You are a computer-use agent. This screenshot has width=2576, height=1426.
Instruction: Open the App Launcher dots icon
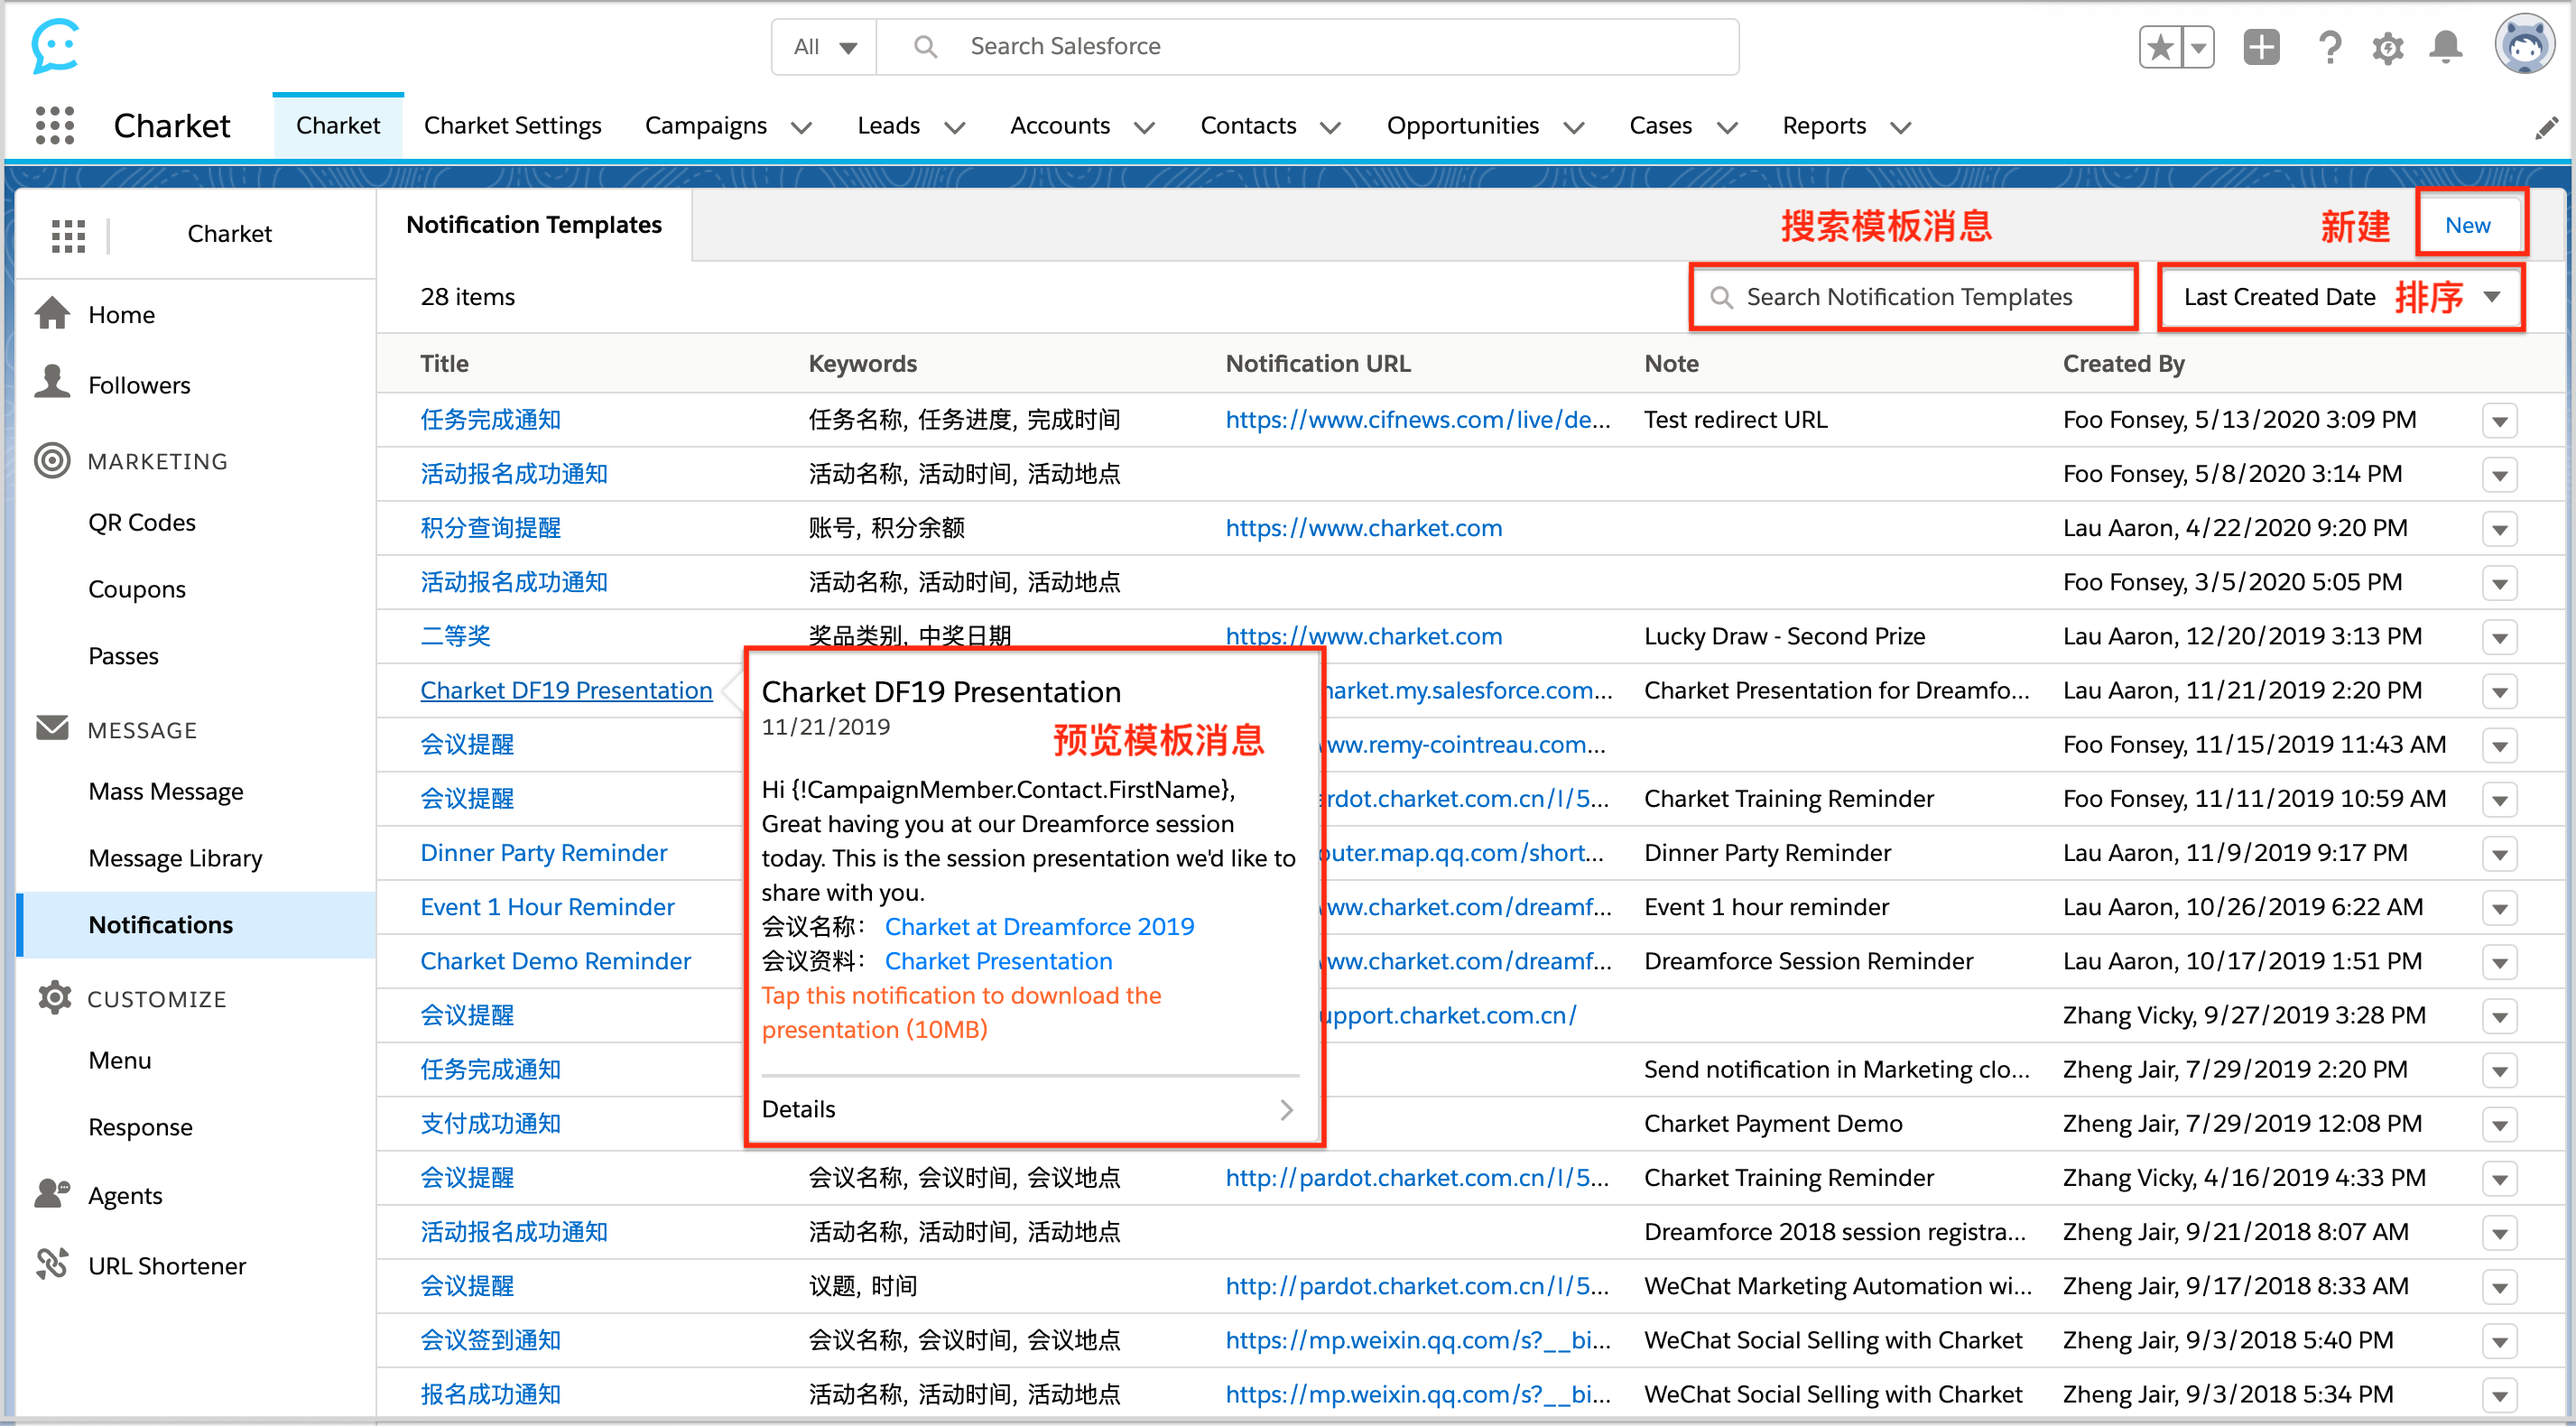55,126
